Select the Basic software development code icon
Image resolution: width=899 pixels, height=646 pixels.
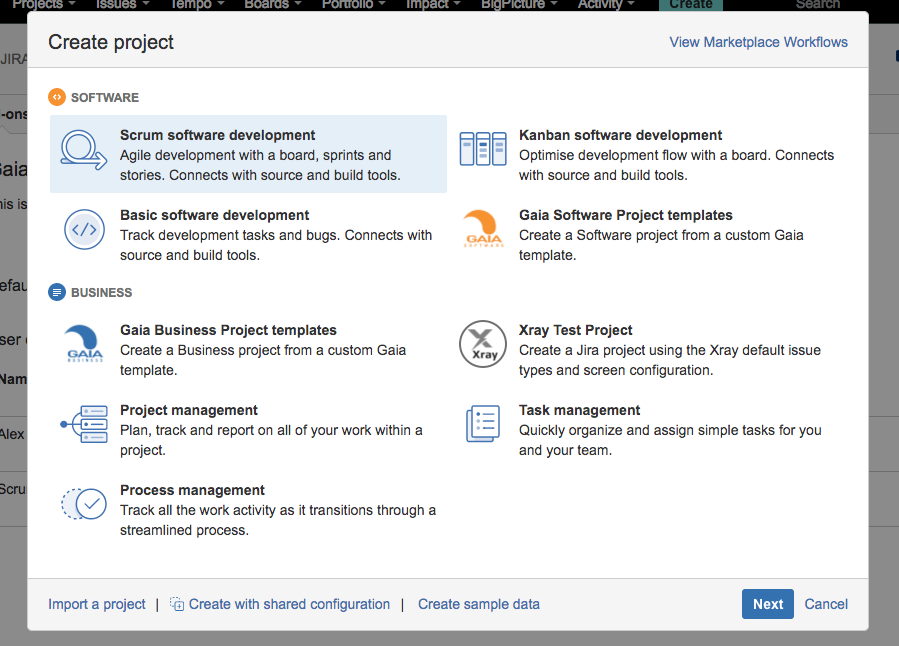point(84,230)
